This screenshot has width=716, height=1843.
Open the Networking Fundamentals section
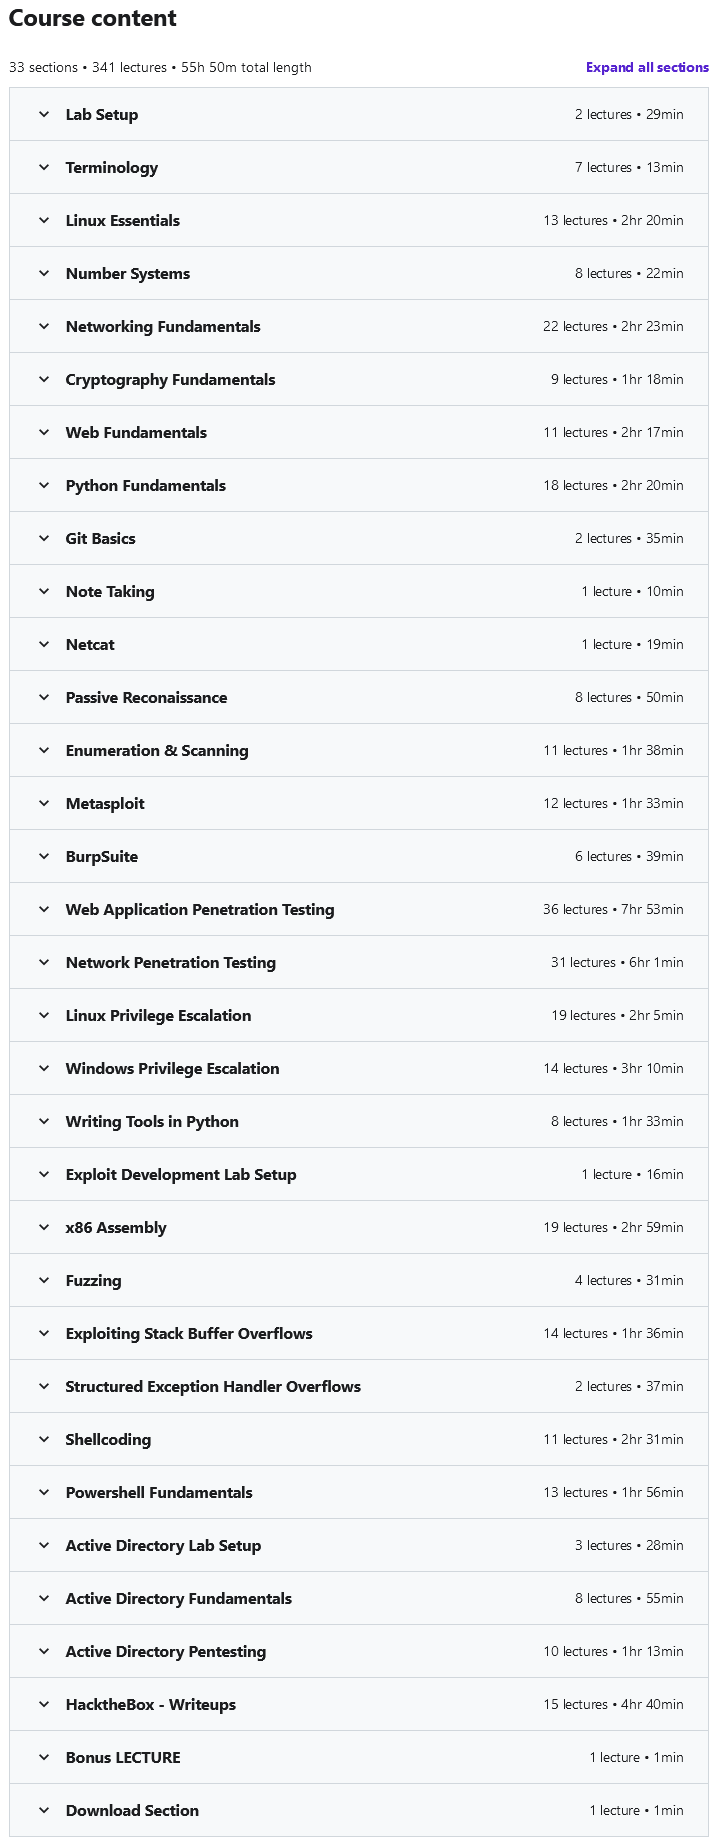point(163,326)
